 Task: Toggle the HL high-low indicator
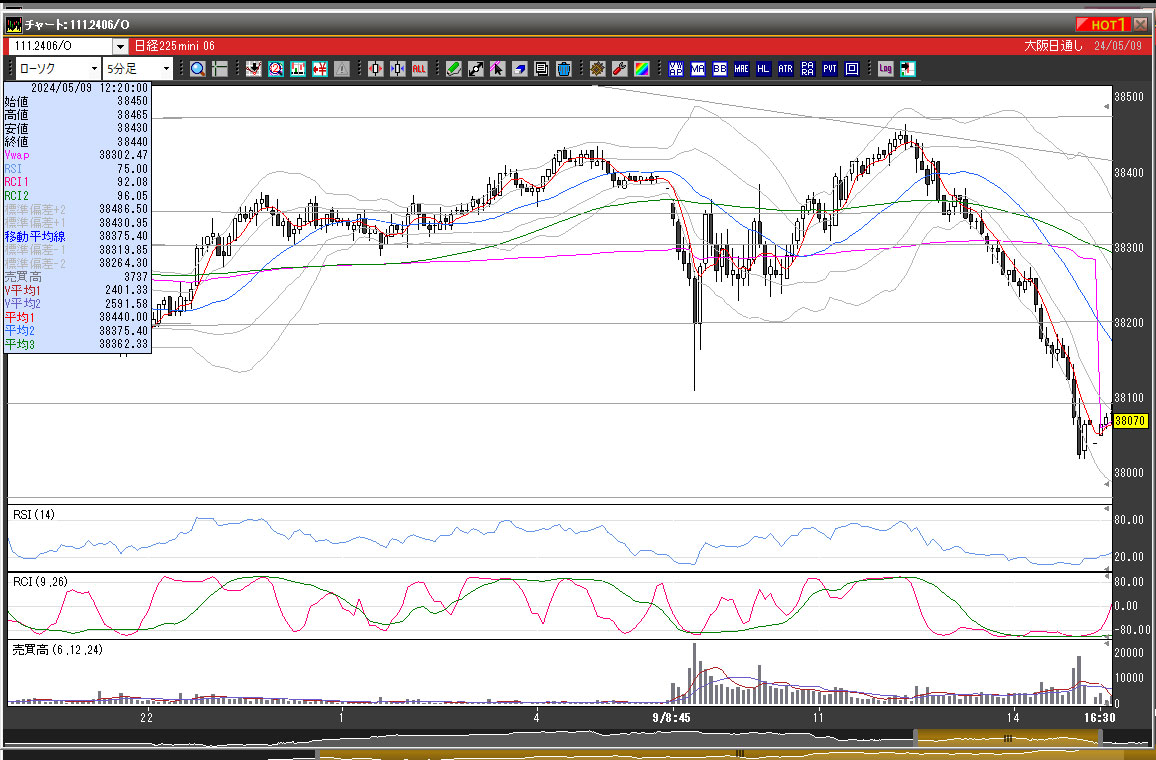(764, 69)
